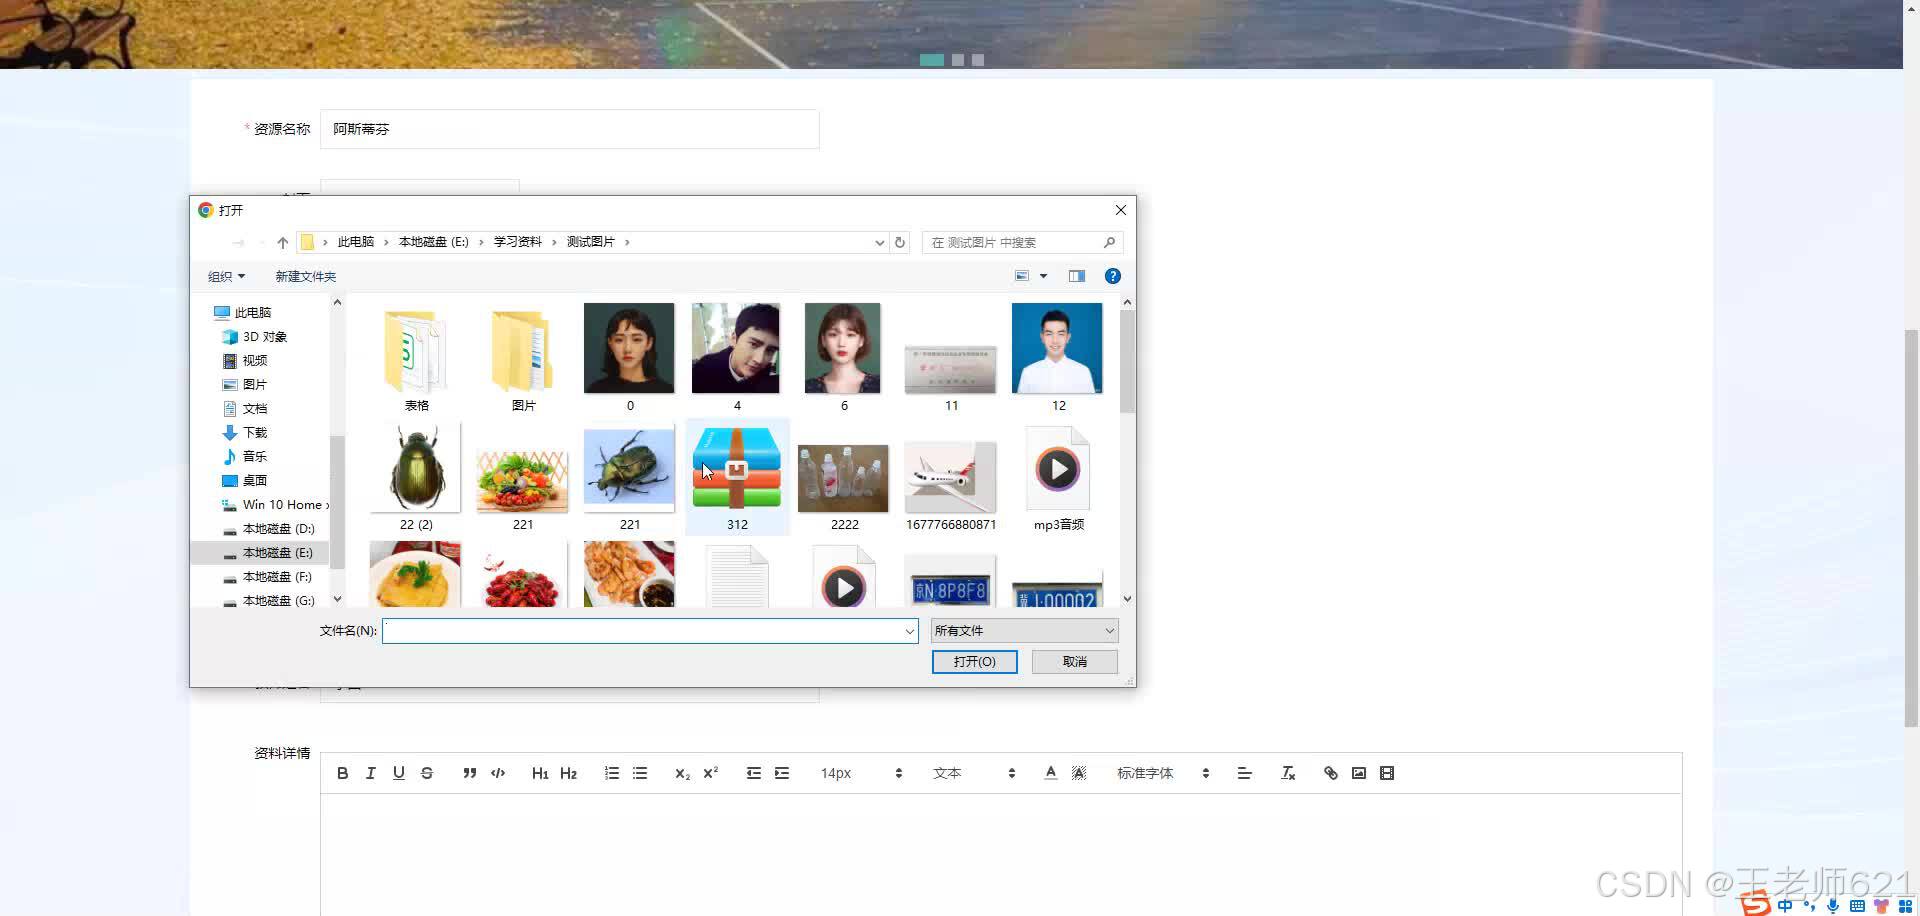Screen dimensions: 1920x916
Task: Increase the indent level
Action: point(782,773)
